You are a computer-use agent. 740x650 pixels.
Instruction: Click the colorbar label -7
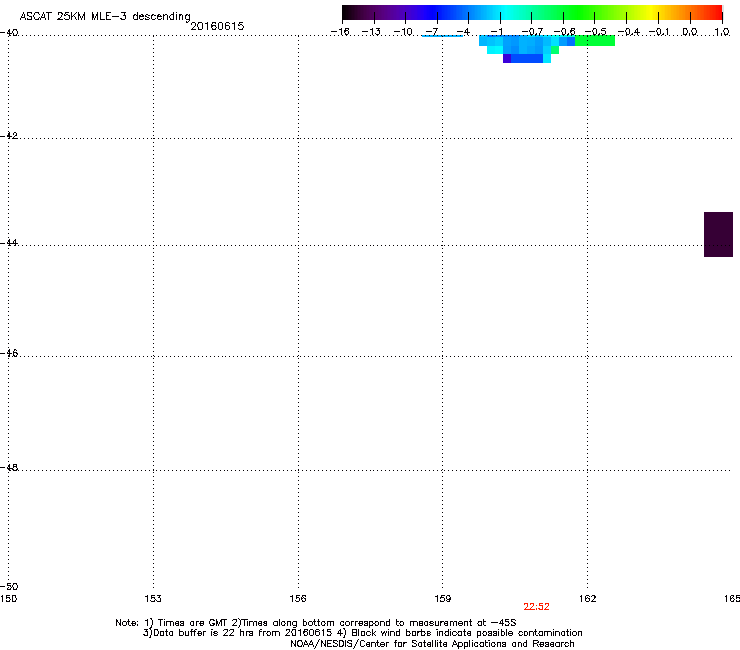coord(431,32)
